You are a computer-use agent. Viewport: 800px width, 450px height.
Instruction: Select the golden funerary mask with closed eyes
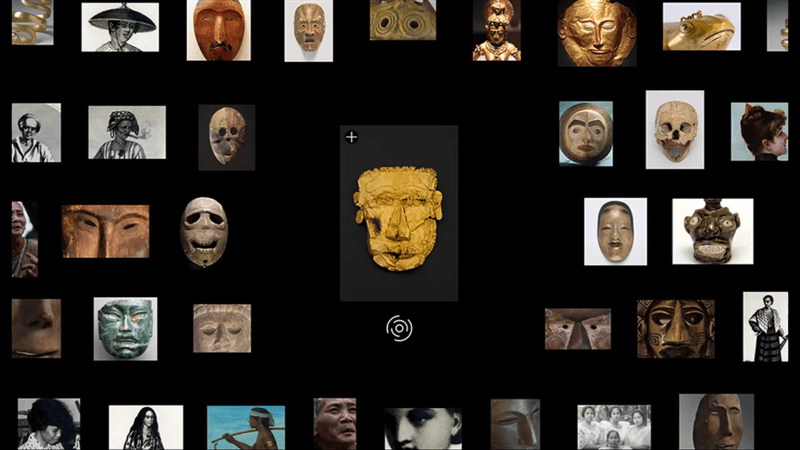(597, 33)
